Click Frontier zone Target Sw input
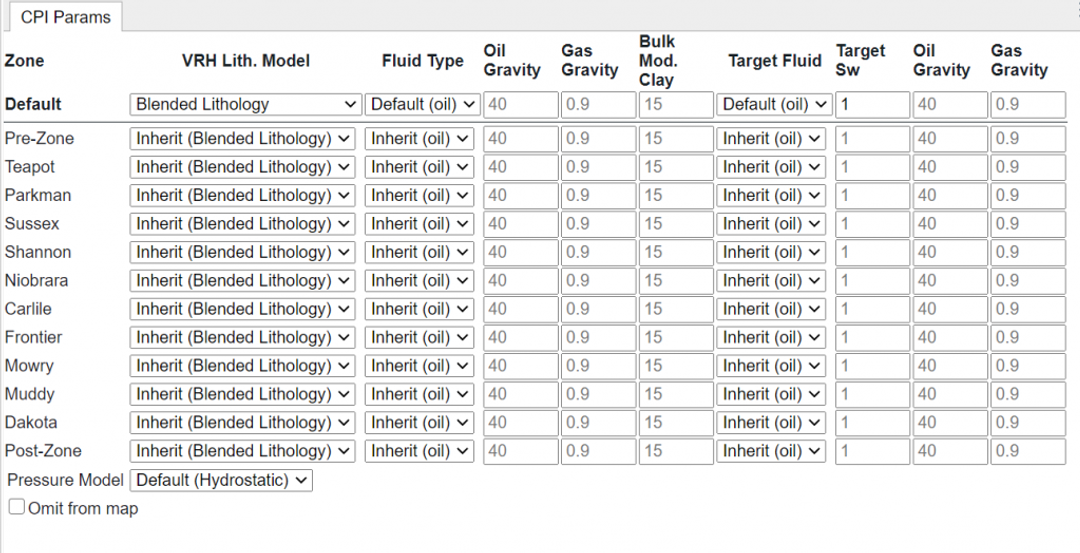The height and width of the screenshot is (553, 1080). (x=873, y=337)
